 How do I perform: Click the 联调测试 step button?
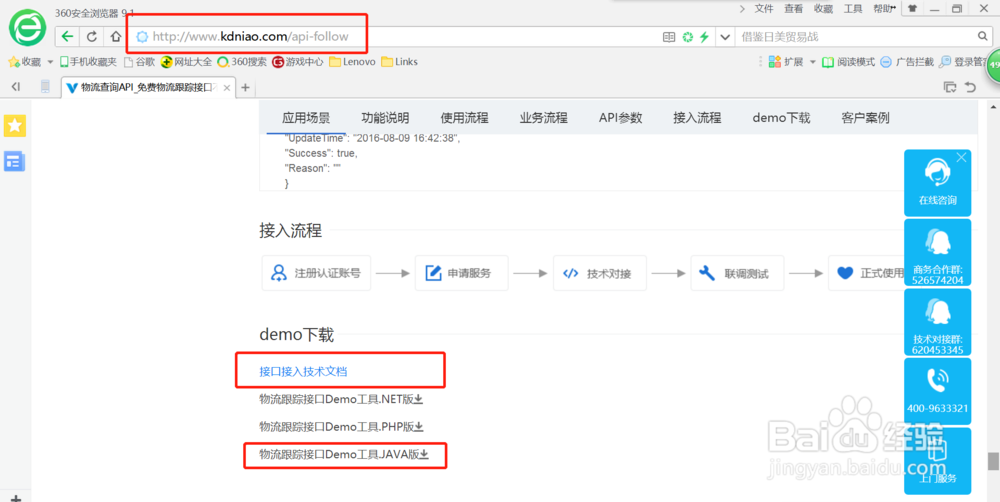(x=737, y=273)
